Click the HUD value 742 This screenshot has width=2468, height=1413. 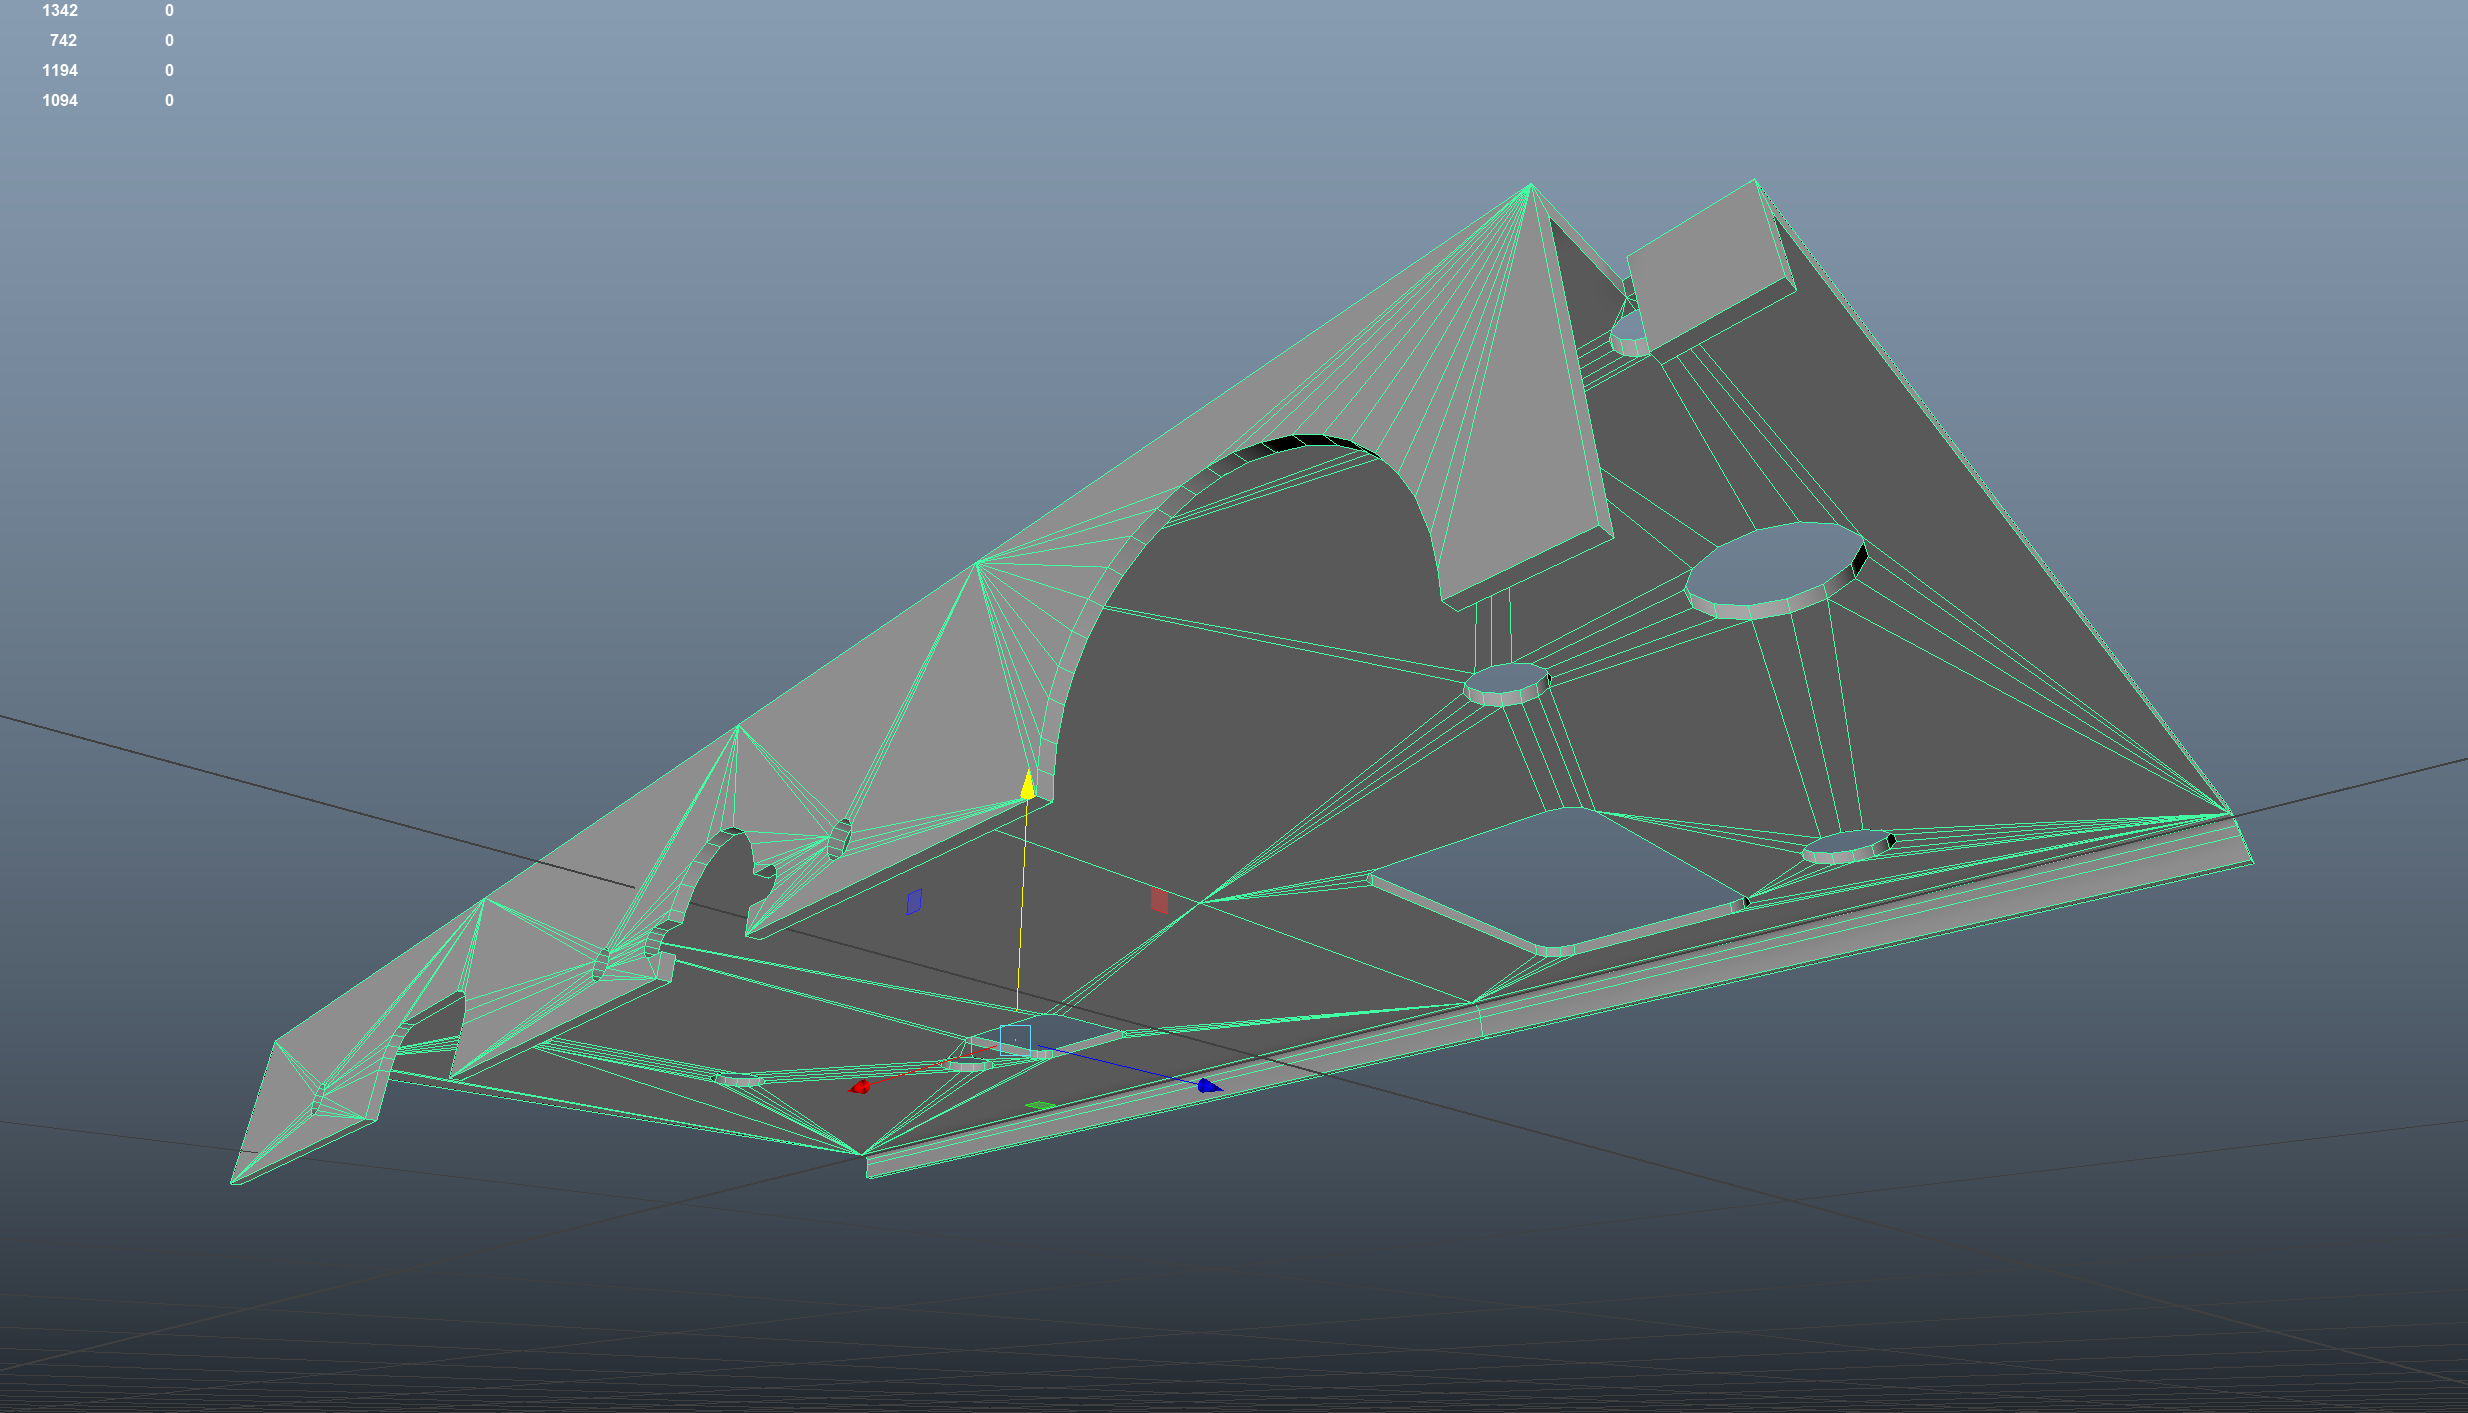pyautogui.click(x=63, y=41)
